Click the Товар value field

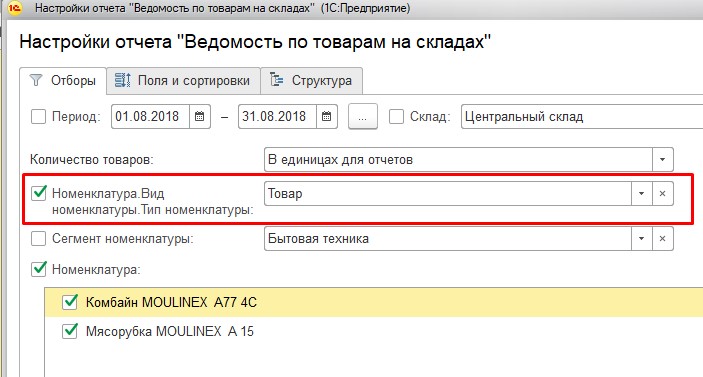coord(448,194)
